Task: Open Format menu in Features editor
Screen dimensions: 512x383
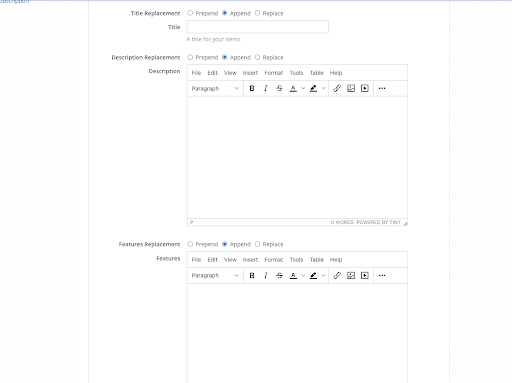Action: point(274,260)
